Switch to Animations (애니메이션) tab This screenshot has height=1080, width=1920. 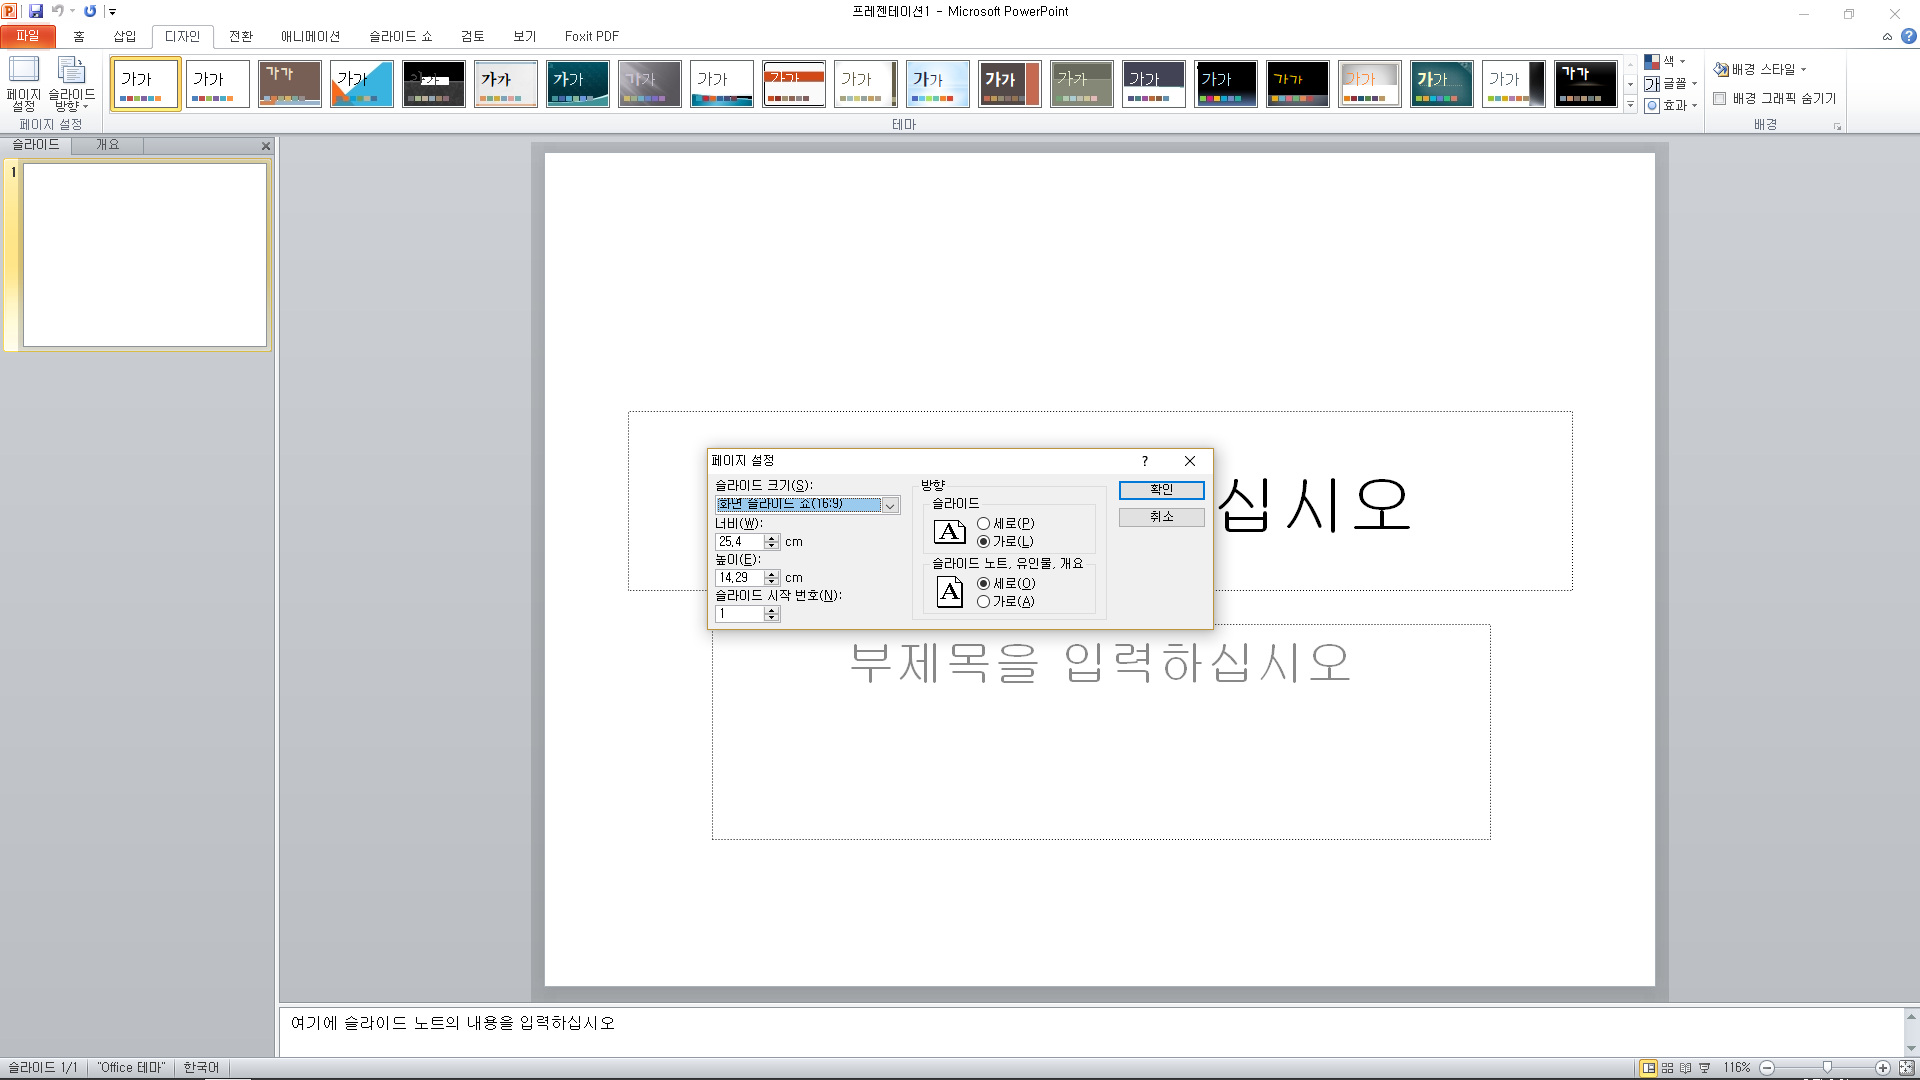pyautogui.click(x=310, y=36)
